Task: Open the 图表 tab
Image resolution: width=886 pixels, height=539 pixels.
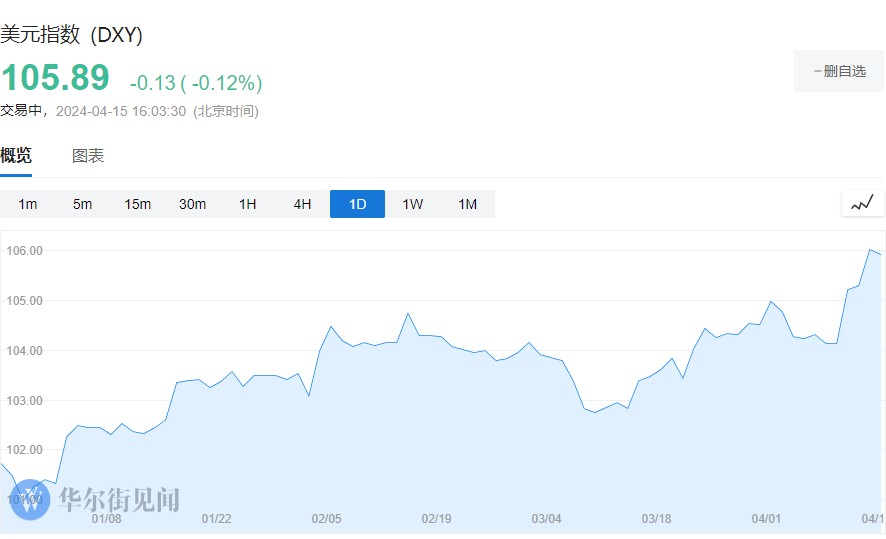Action: click(x=88, y=156)
